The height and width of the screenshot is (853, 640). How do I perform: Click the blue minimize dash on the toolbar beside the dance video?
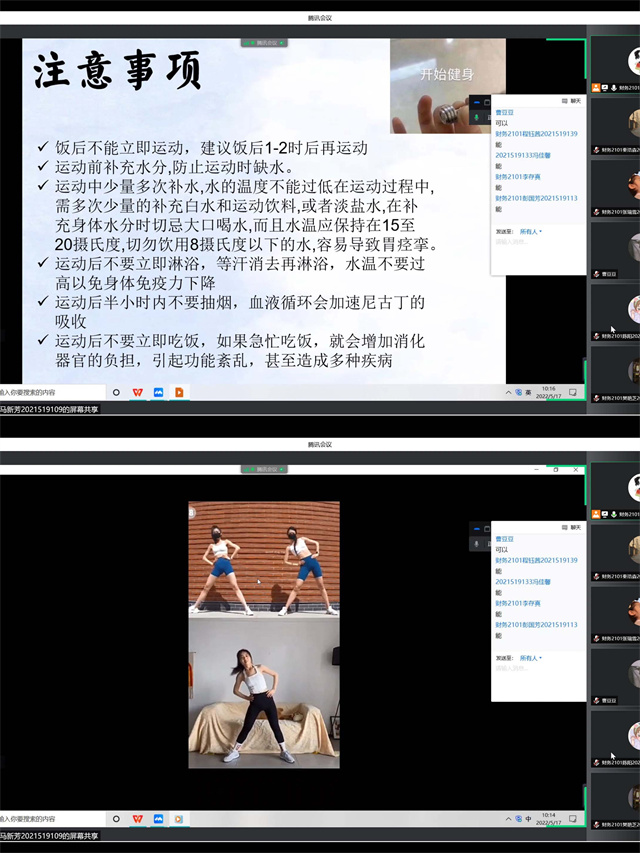pos(477,529)
